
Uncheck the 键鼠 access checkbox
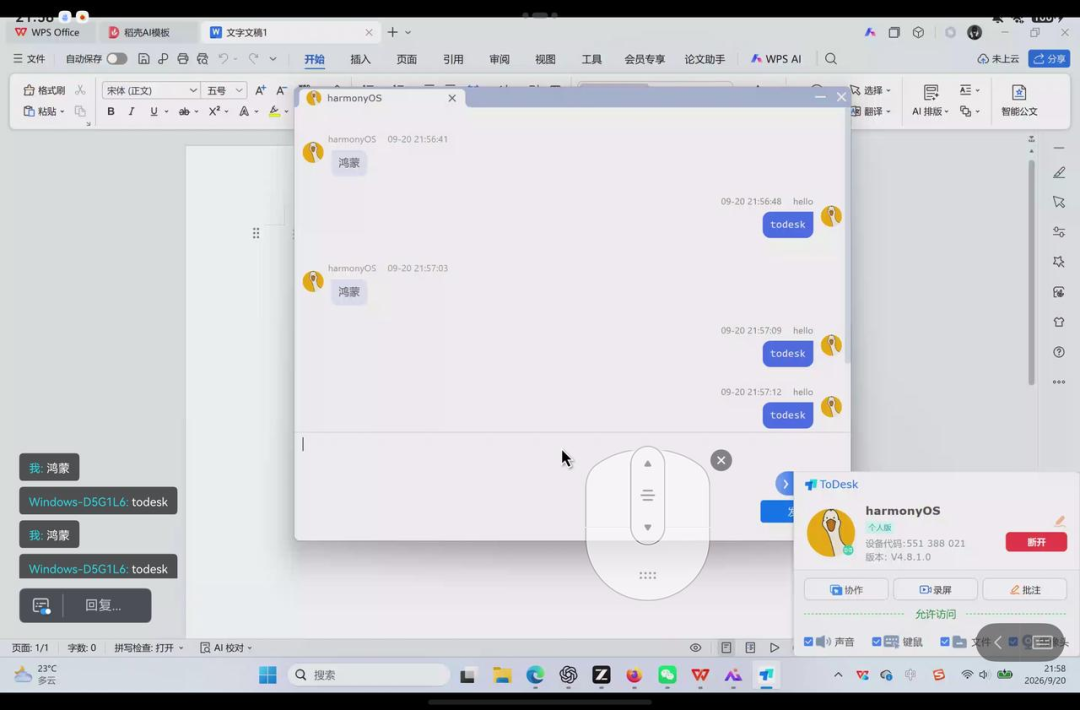point(876,642)
